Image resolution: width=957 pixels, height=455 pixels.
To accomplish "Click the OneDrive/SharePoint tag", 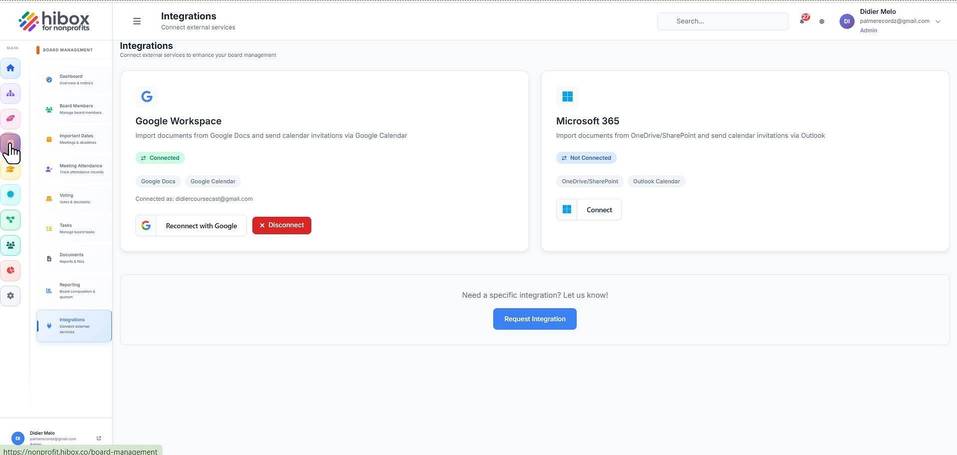I will click(590, 181).
